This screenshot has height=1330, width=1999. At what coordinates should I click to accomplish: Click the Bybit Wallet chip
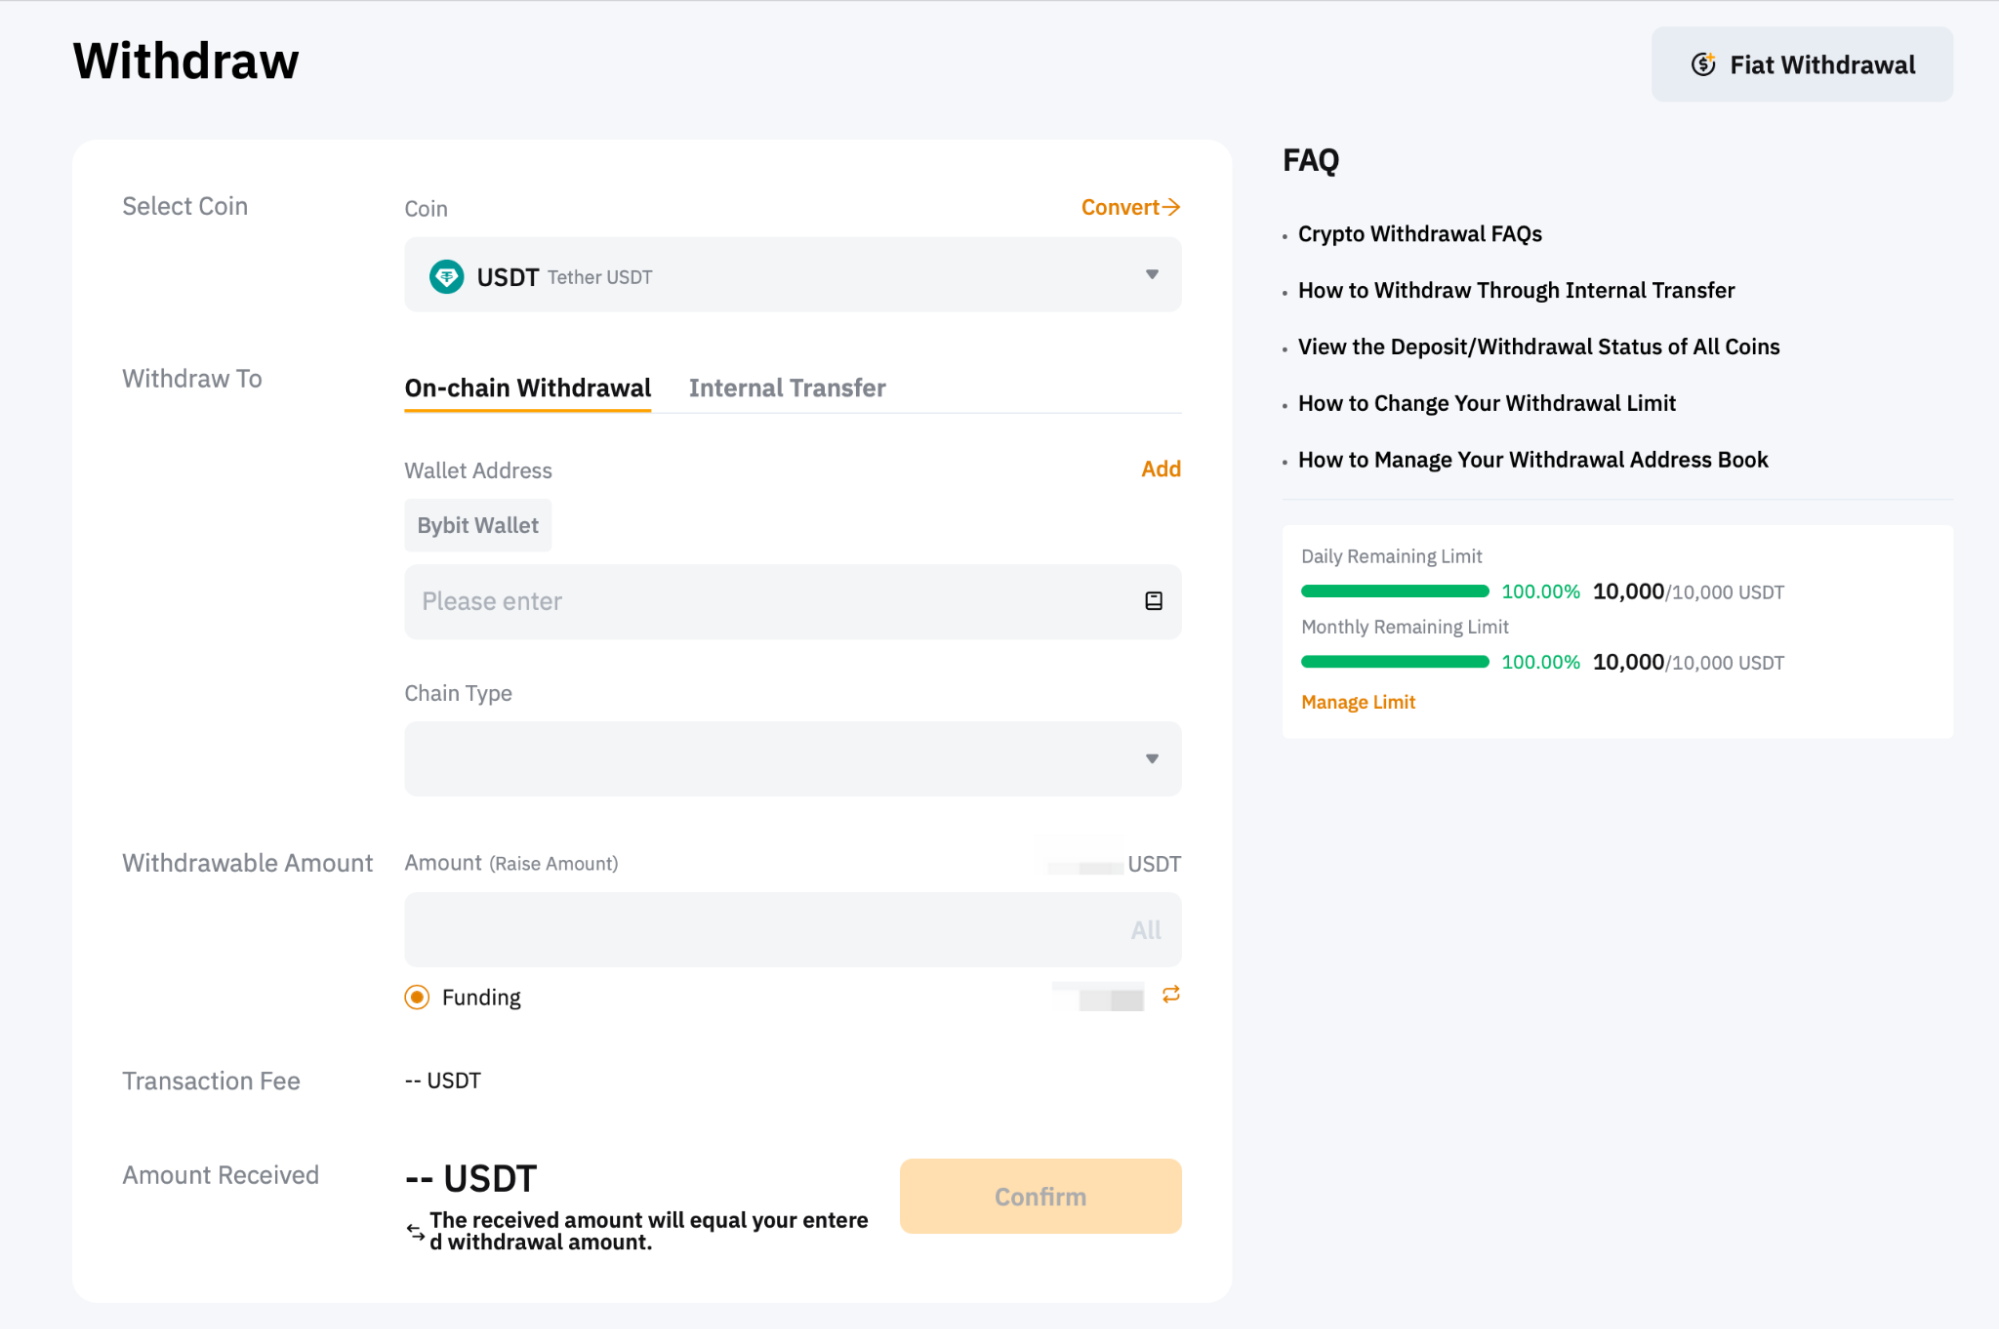coord(477,525)
